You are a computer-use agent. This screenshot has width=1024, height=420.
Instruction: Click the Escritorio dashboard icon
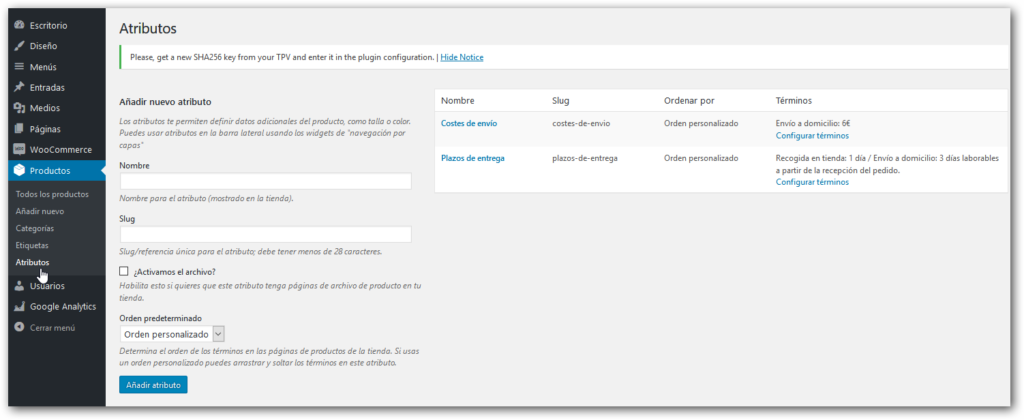(19, 25)
